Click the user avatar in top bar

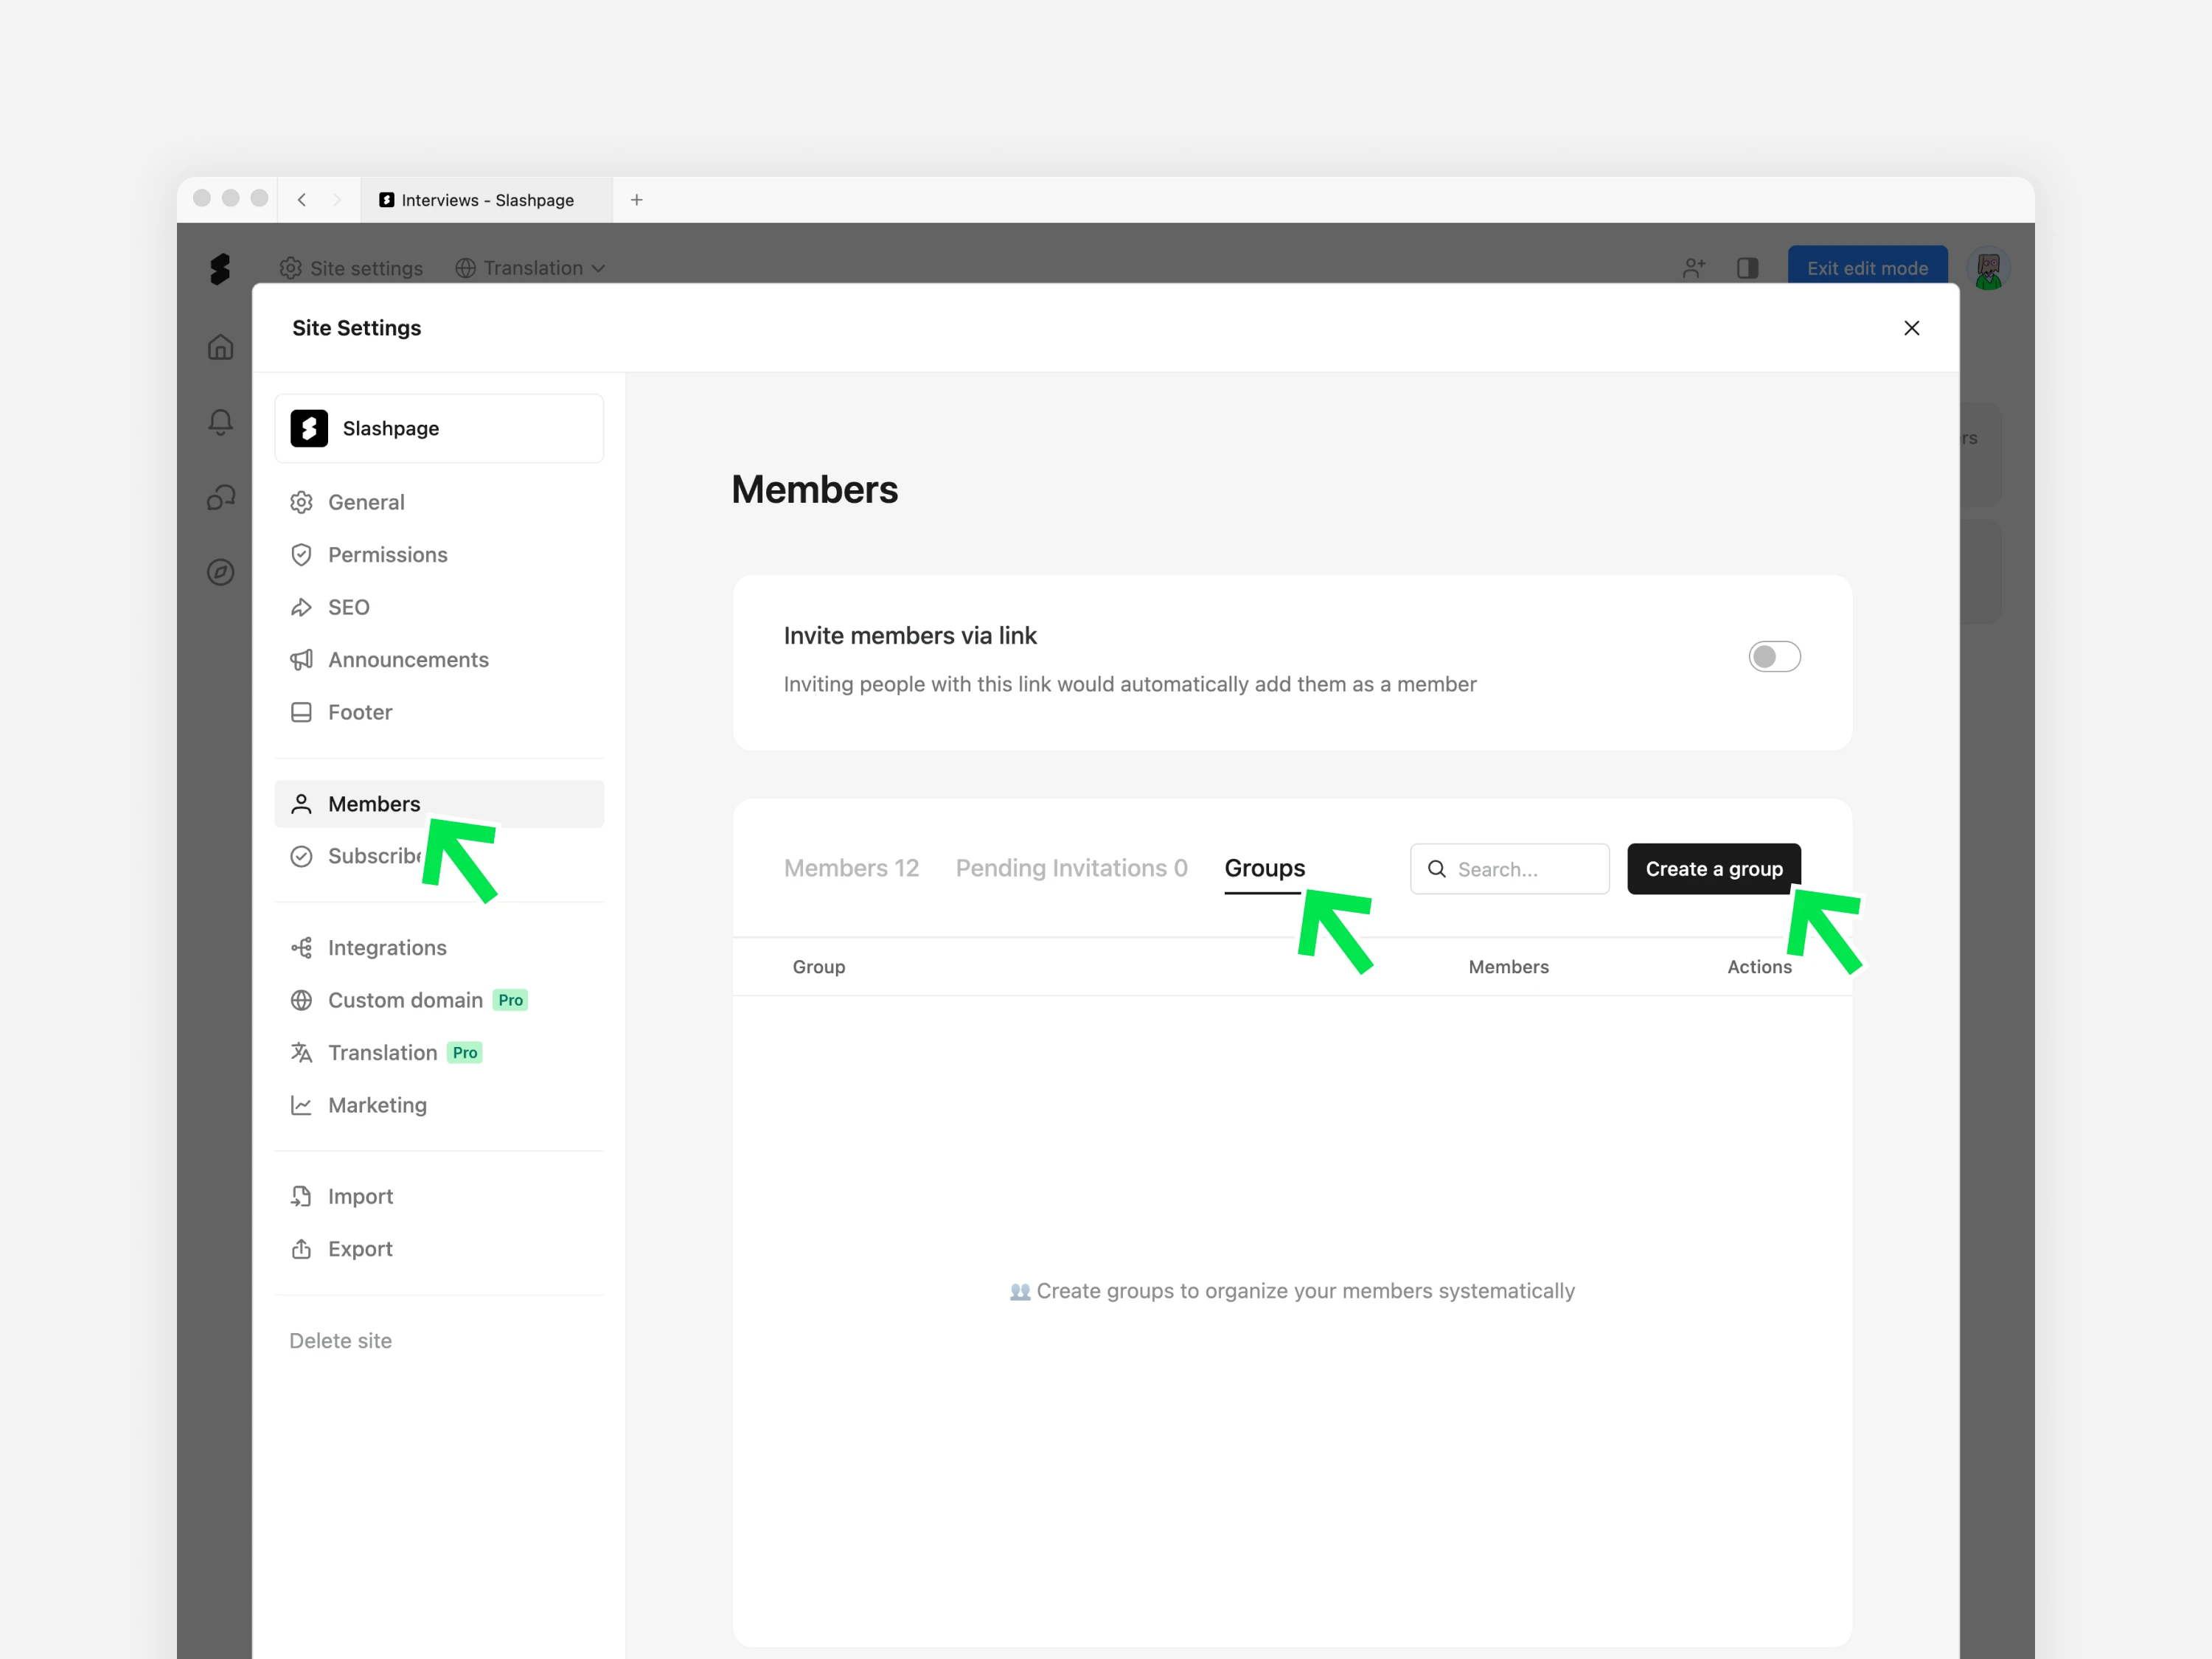pyautogui.click(x=1988, y=268)
